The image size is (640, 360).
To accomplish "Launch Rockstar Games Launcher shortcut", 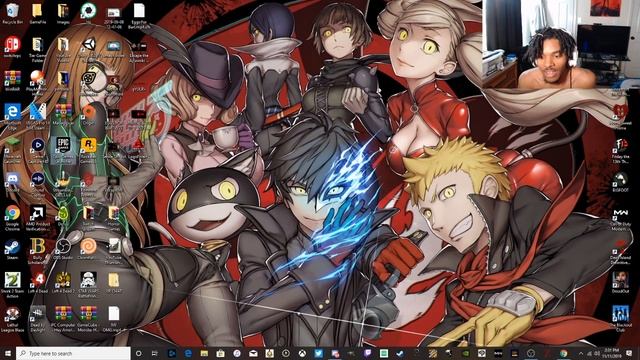I will [x=89, y=148].
